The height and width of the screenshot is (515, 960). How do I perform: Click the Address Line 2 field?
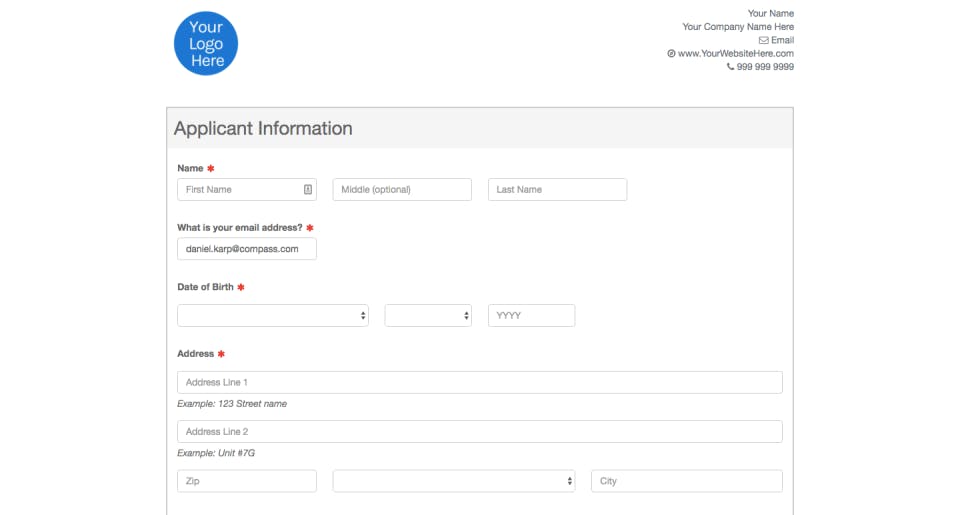point(480,432)
